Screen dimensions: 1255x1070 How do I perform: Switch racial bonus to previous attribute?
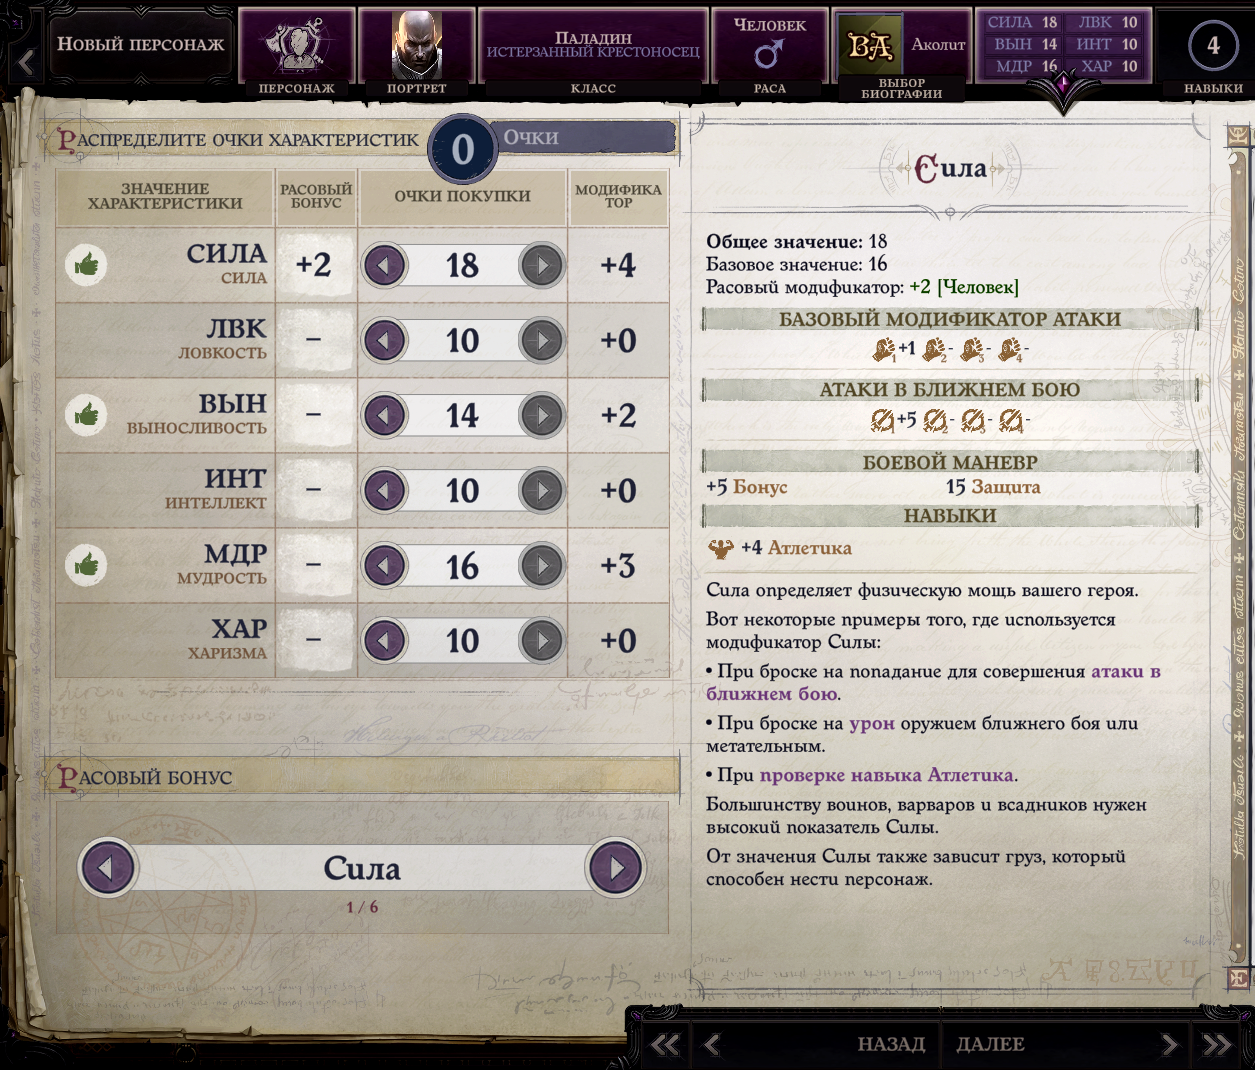pyautogui.click(x=108, y=868)
